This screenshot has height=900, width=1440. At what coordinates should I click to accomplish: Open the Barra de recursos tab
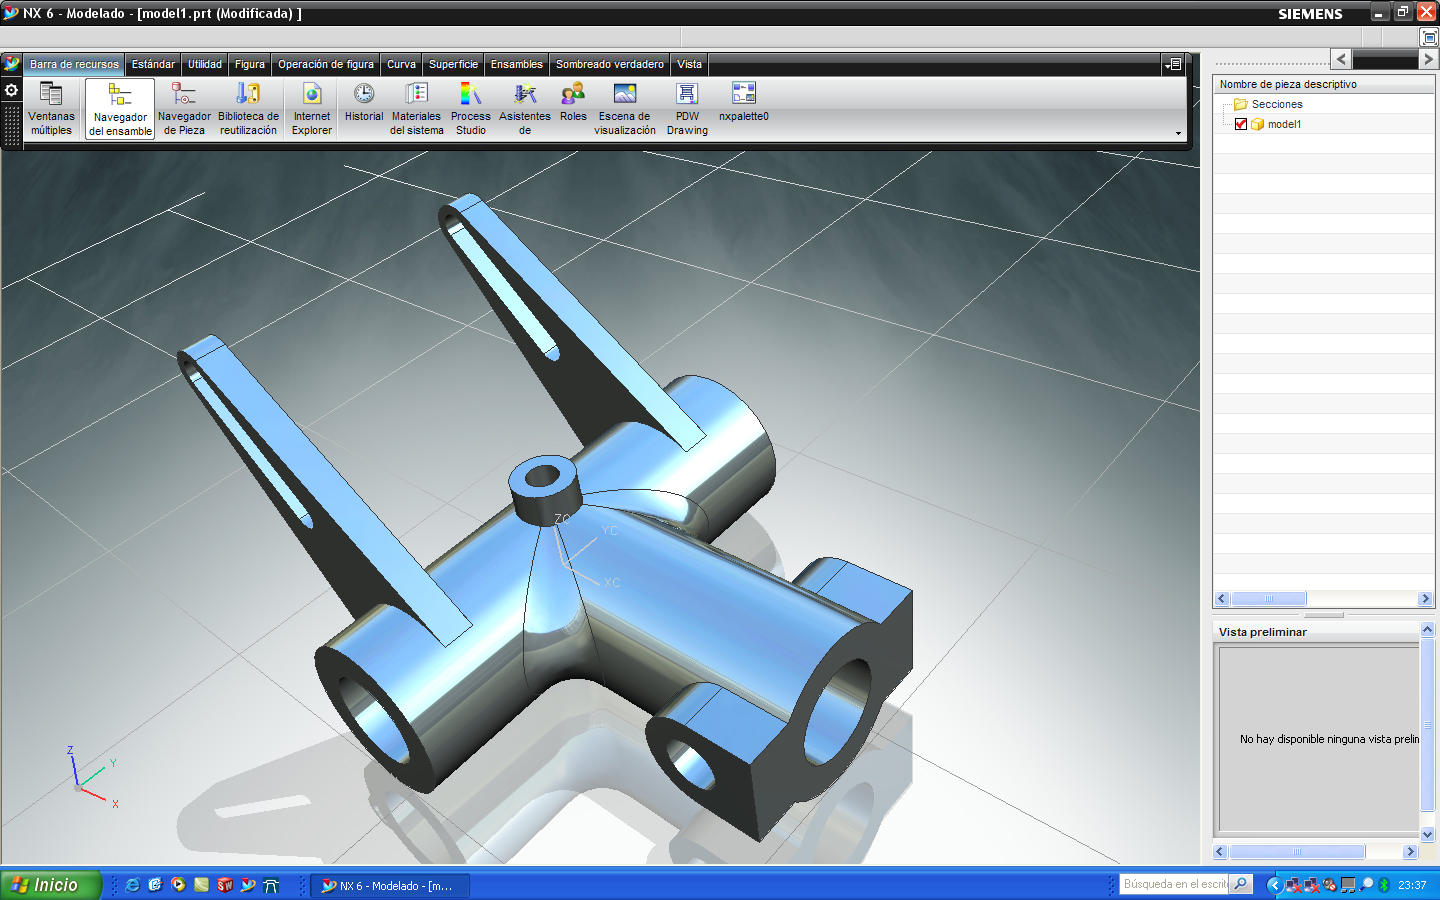point(74,64)
